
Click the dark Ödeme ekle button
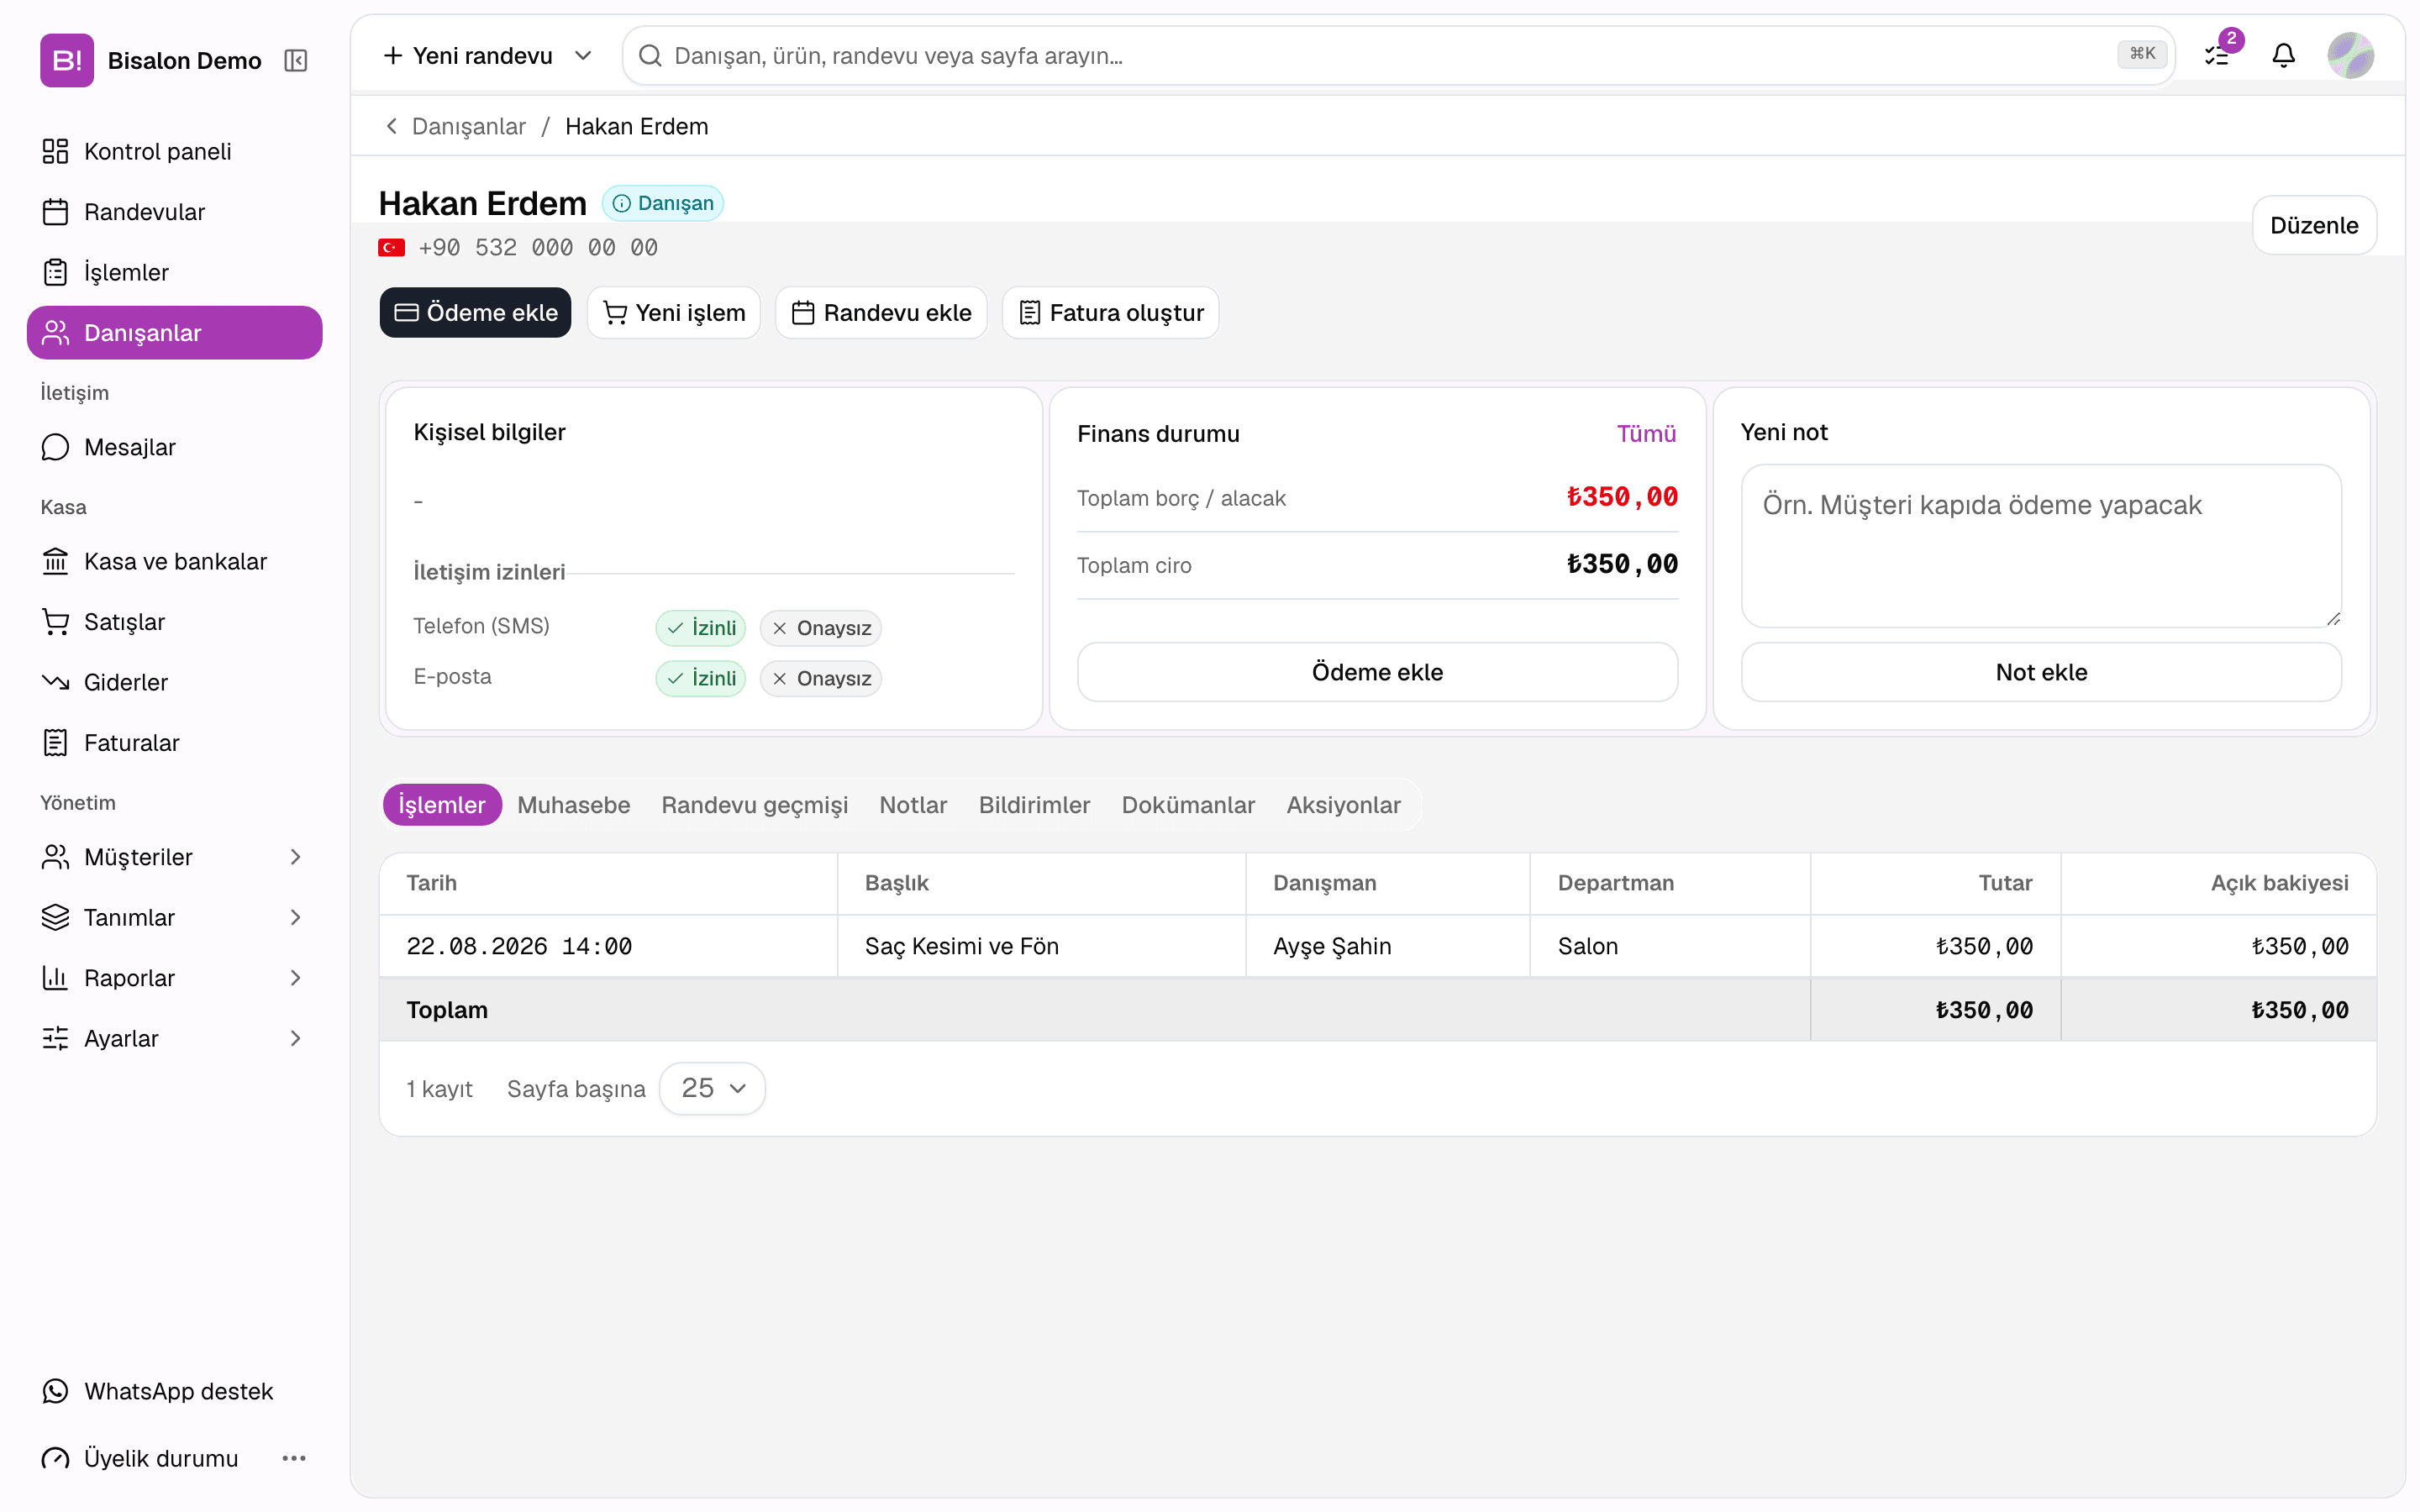click(x=475, y=313)
